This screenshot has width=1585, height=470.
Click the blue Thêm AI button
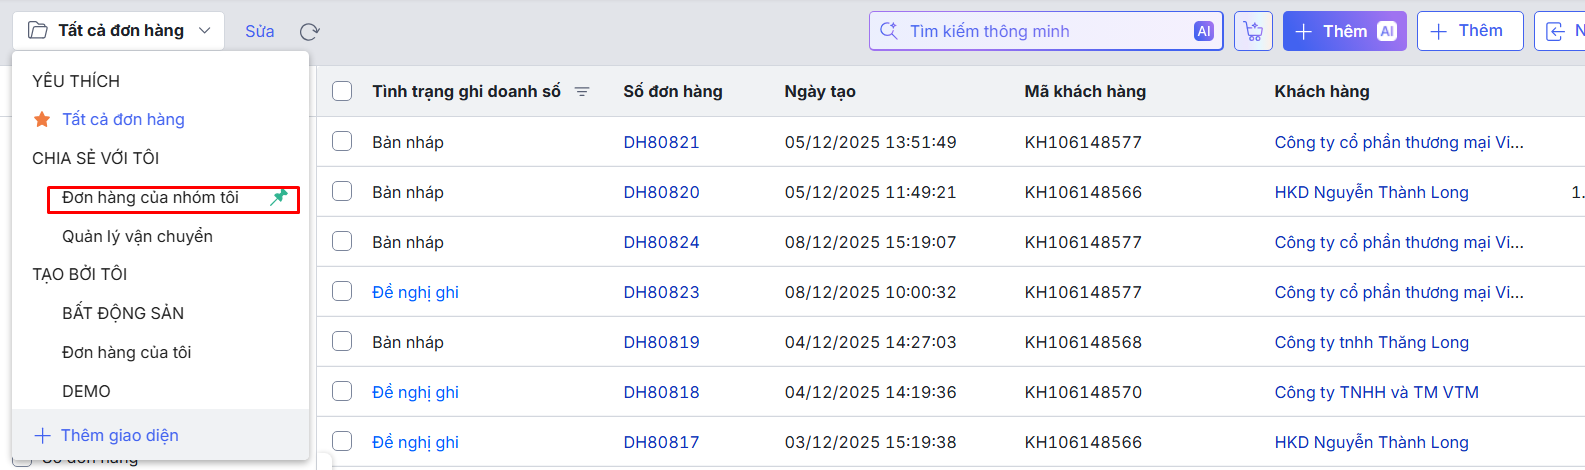[1343, 32]
